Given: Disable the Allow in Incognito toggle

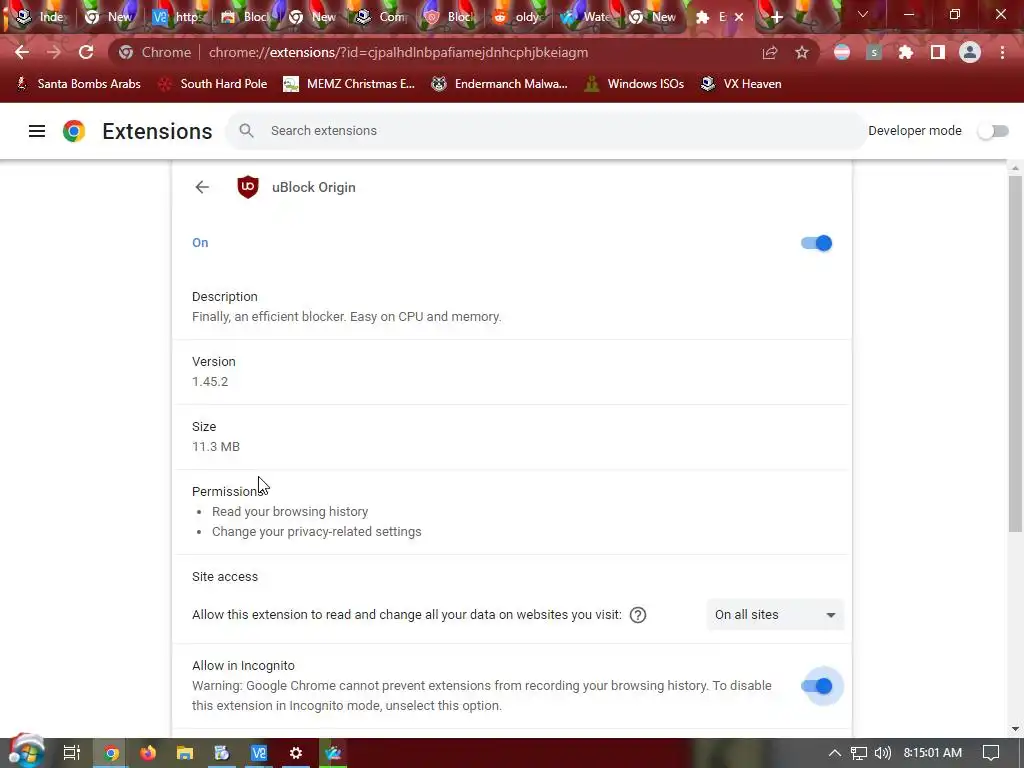Looking at the screenshot, I should point(816,686).
